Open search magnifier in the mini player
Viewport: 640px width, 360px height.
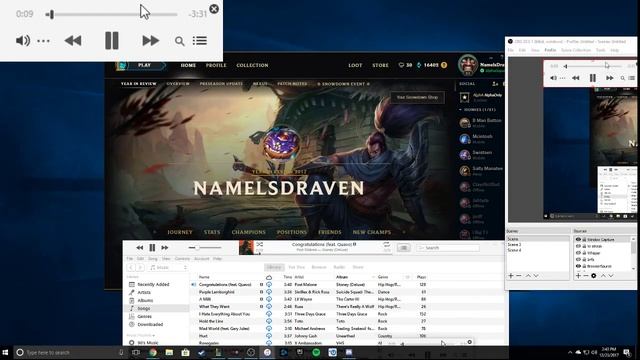[x=180, y=41]
